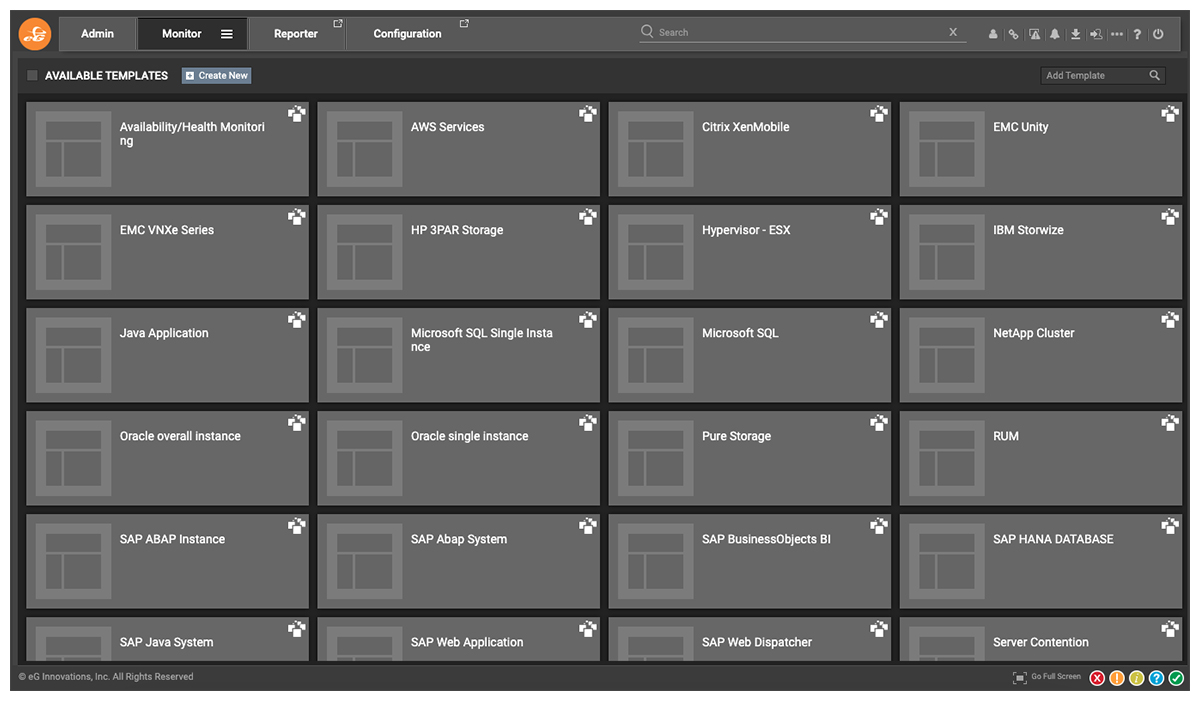1200x701 pixels.
Task: Click the clone icon on Pure Storage card
Action: tap(879, 423)
